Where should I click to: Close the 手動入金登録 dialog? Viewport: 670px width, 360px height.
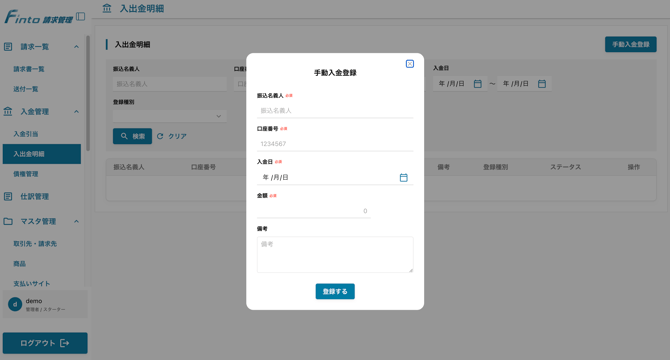click(409, 64)
